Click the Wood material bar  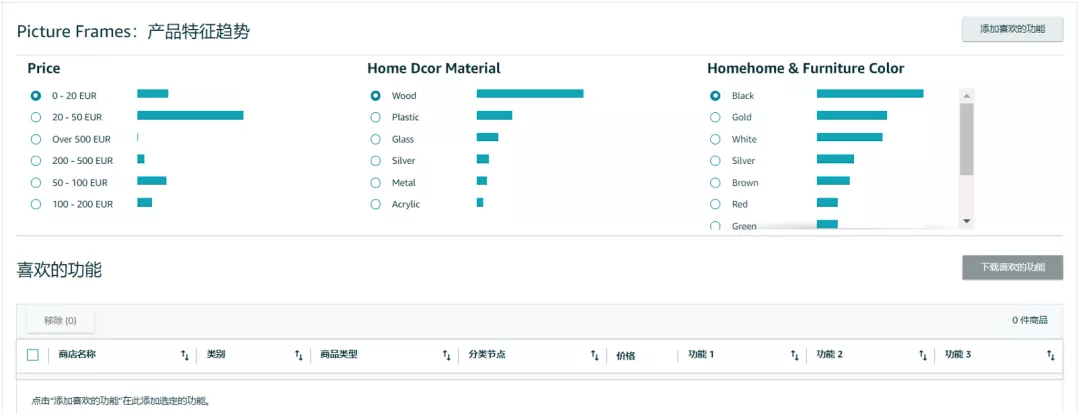(x=530, y=94)
